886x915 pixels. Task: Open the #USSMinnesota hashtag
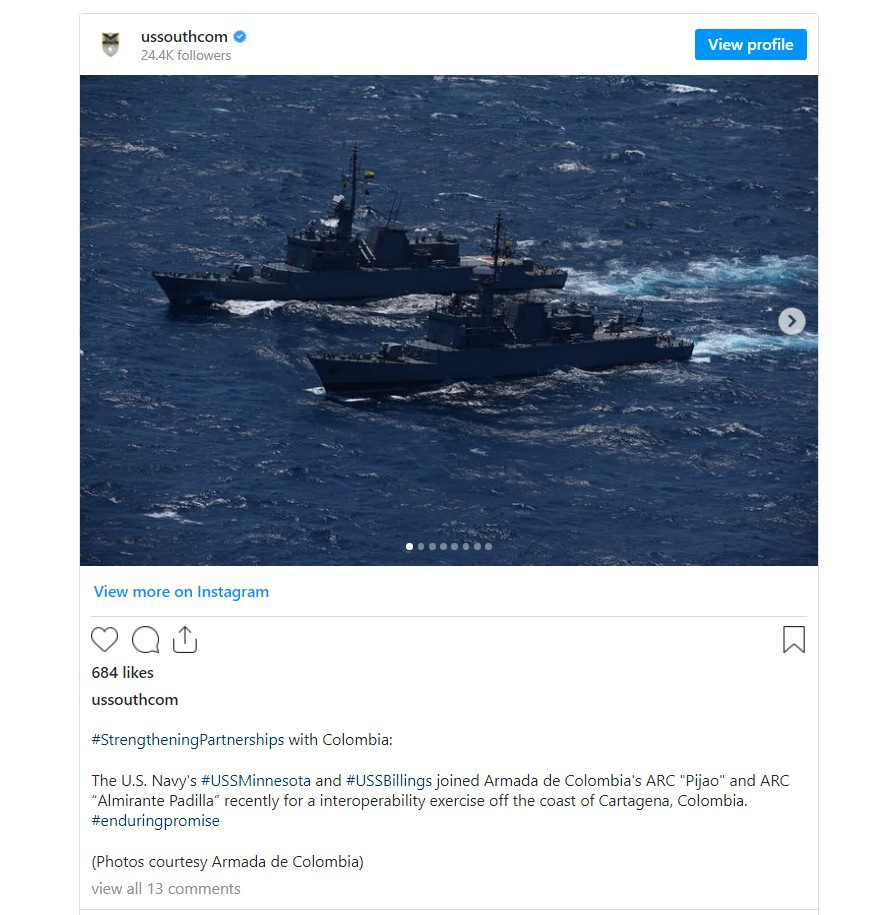click(256, 781)
